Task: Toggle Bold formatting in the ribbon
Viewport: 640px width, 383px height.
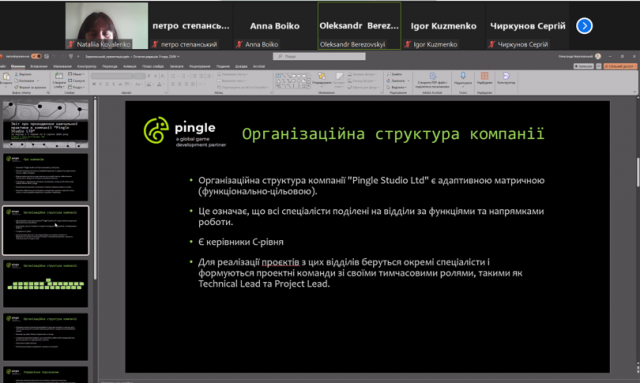Action: click(x=94, y=84)
